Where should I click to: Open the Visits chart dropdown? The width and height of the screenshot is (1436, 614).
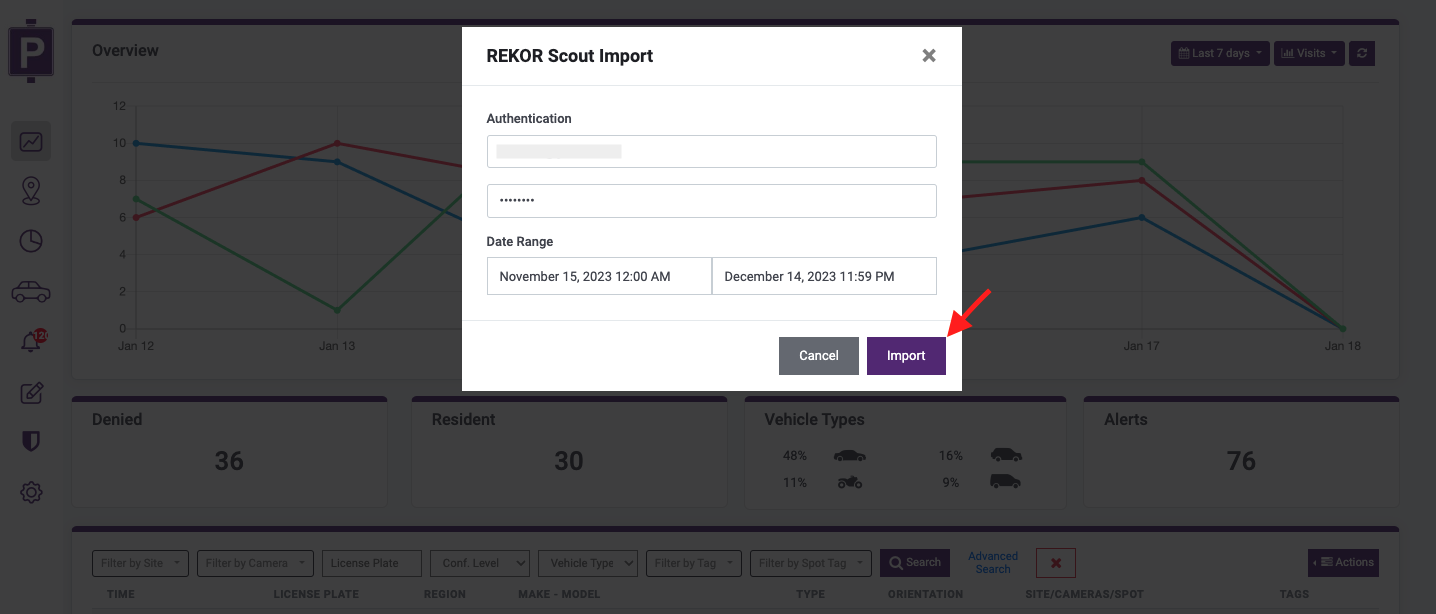[1309, 53]
